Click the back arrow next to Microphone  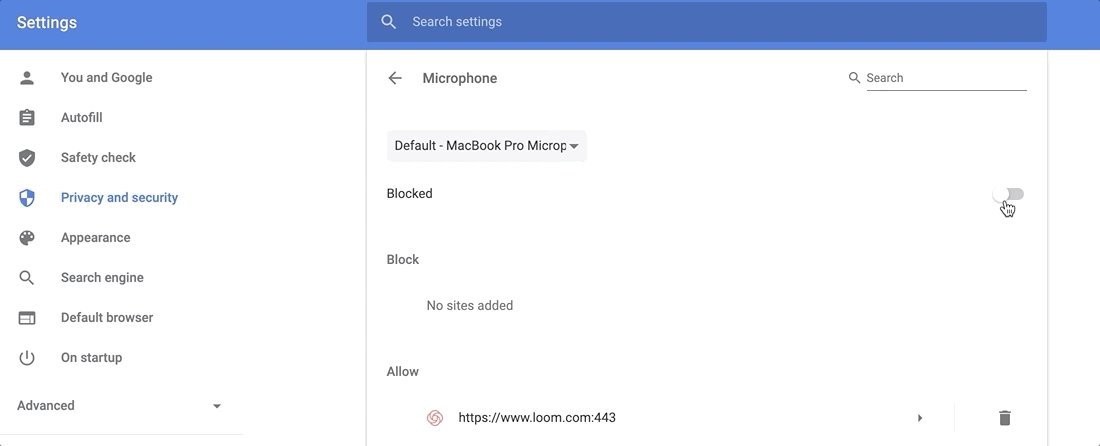[x=395, y=78]
